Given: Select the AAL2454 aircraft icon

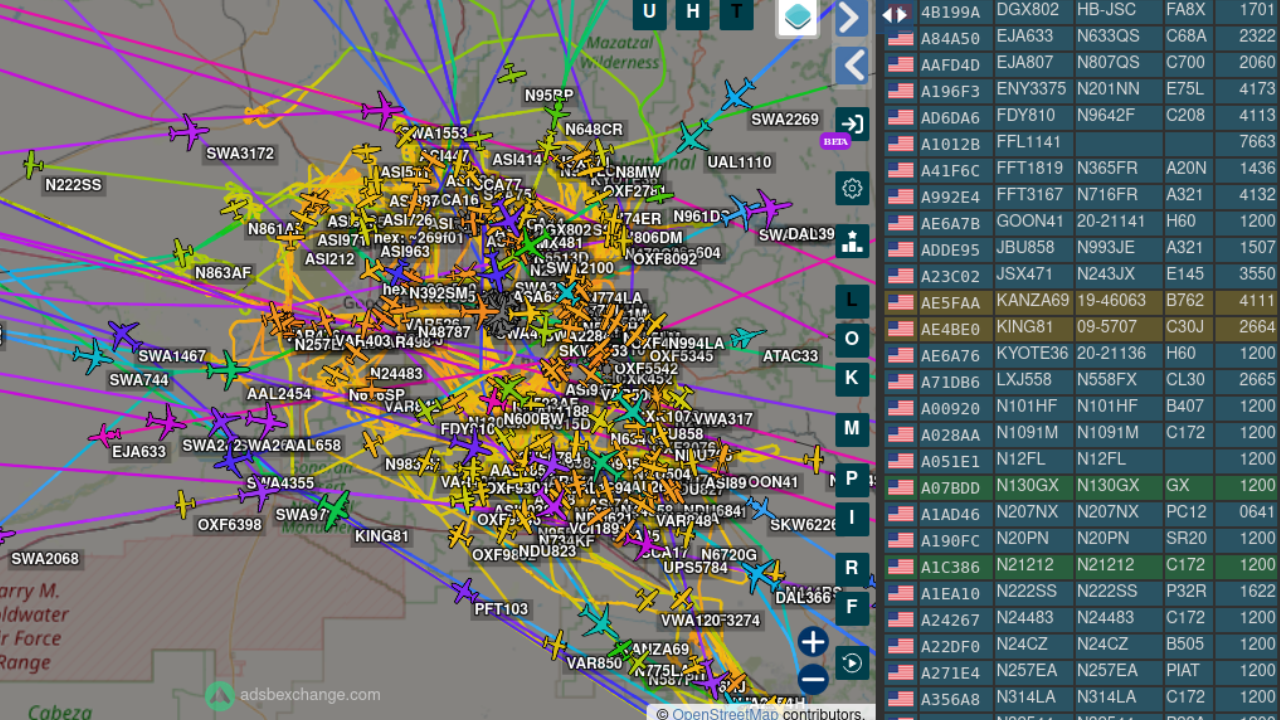Looking at the screenshot, I should 228,370.
